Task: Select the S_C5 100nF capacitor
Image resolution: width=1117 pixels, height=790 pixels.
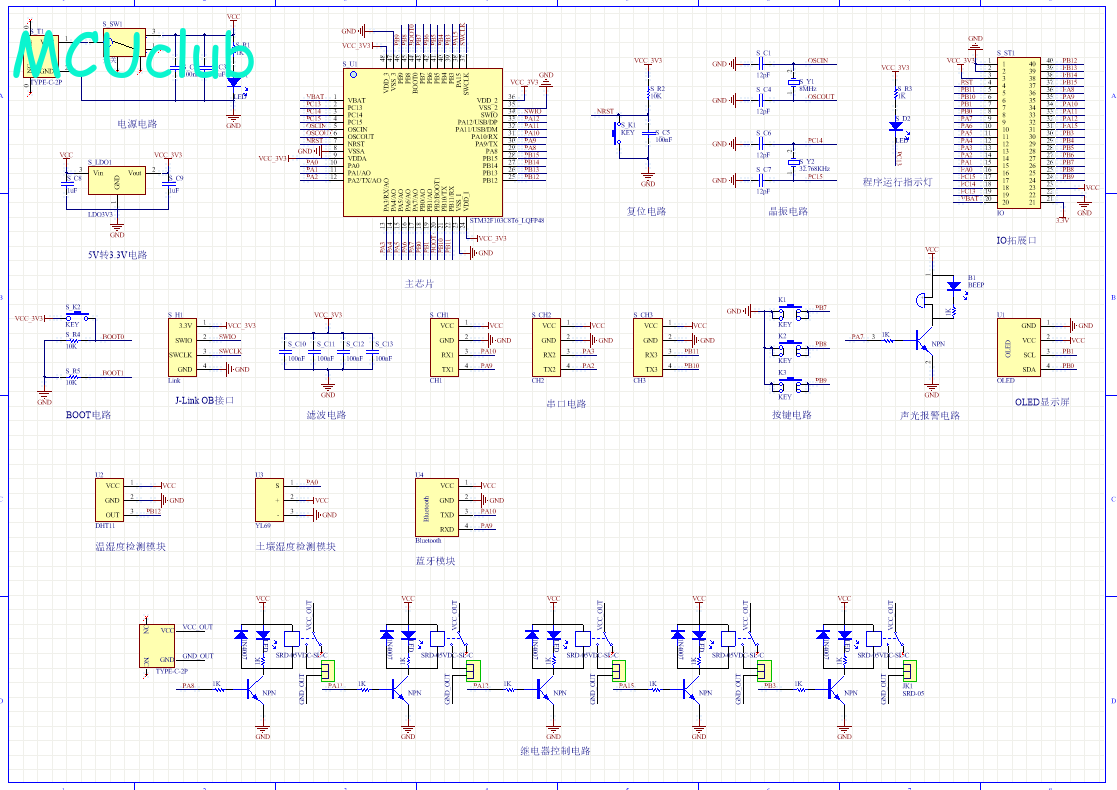Action: [x=648, y=135]
